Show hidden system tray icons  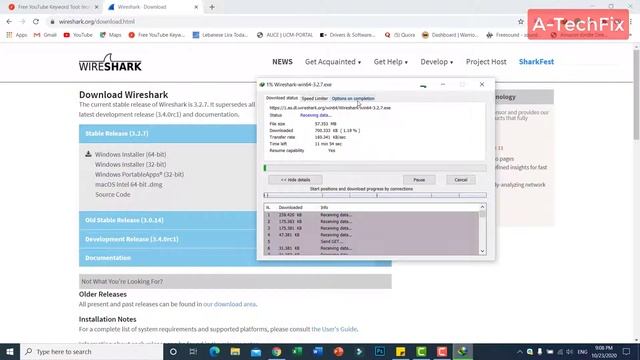pyautogui.click(x=520, y=351)
